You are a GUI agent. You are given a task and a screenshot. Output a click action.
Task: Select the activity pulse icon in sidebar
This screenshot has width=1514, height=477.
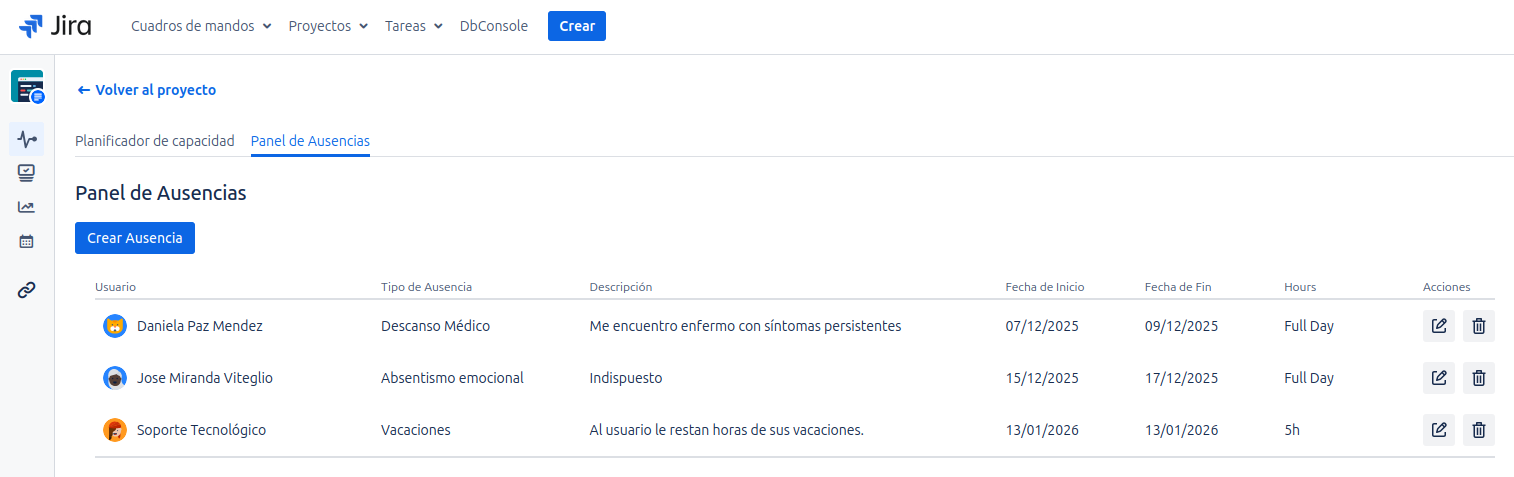pyautogui.click(x=27, y=139)
